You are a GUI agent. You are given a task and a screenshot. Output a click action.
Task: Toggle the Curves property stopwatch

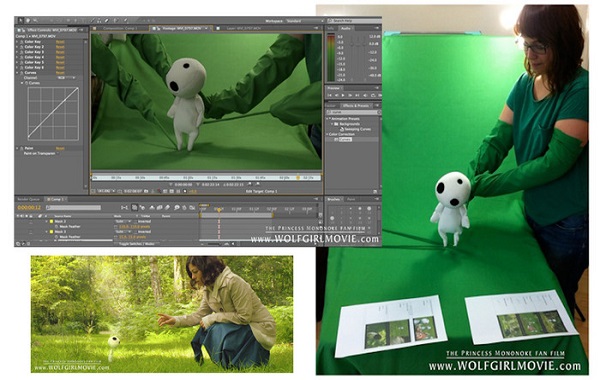[27, 83]
